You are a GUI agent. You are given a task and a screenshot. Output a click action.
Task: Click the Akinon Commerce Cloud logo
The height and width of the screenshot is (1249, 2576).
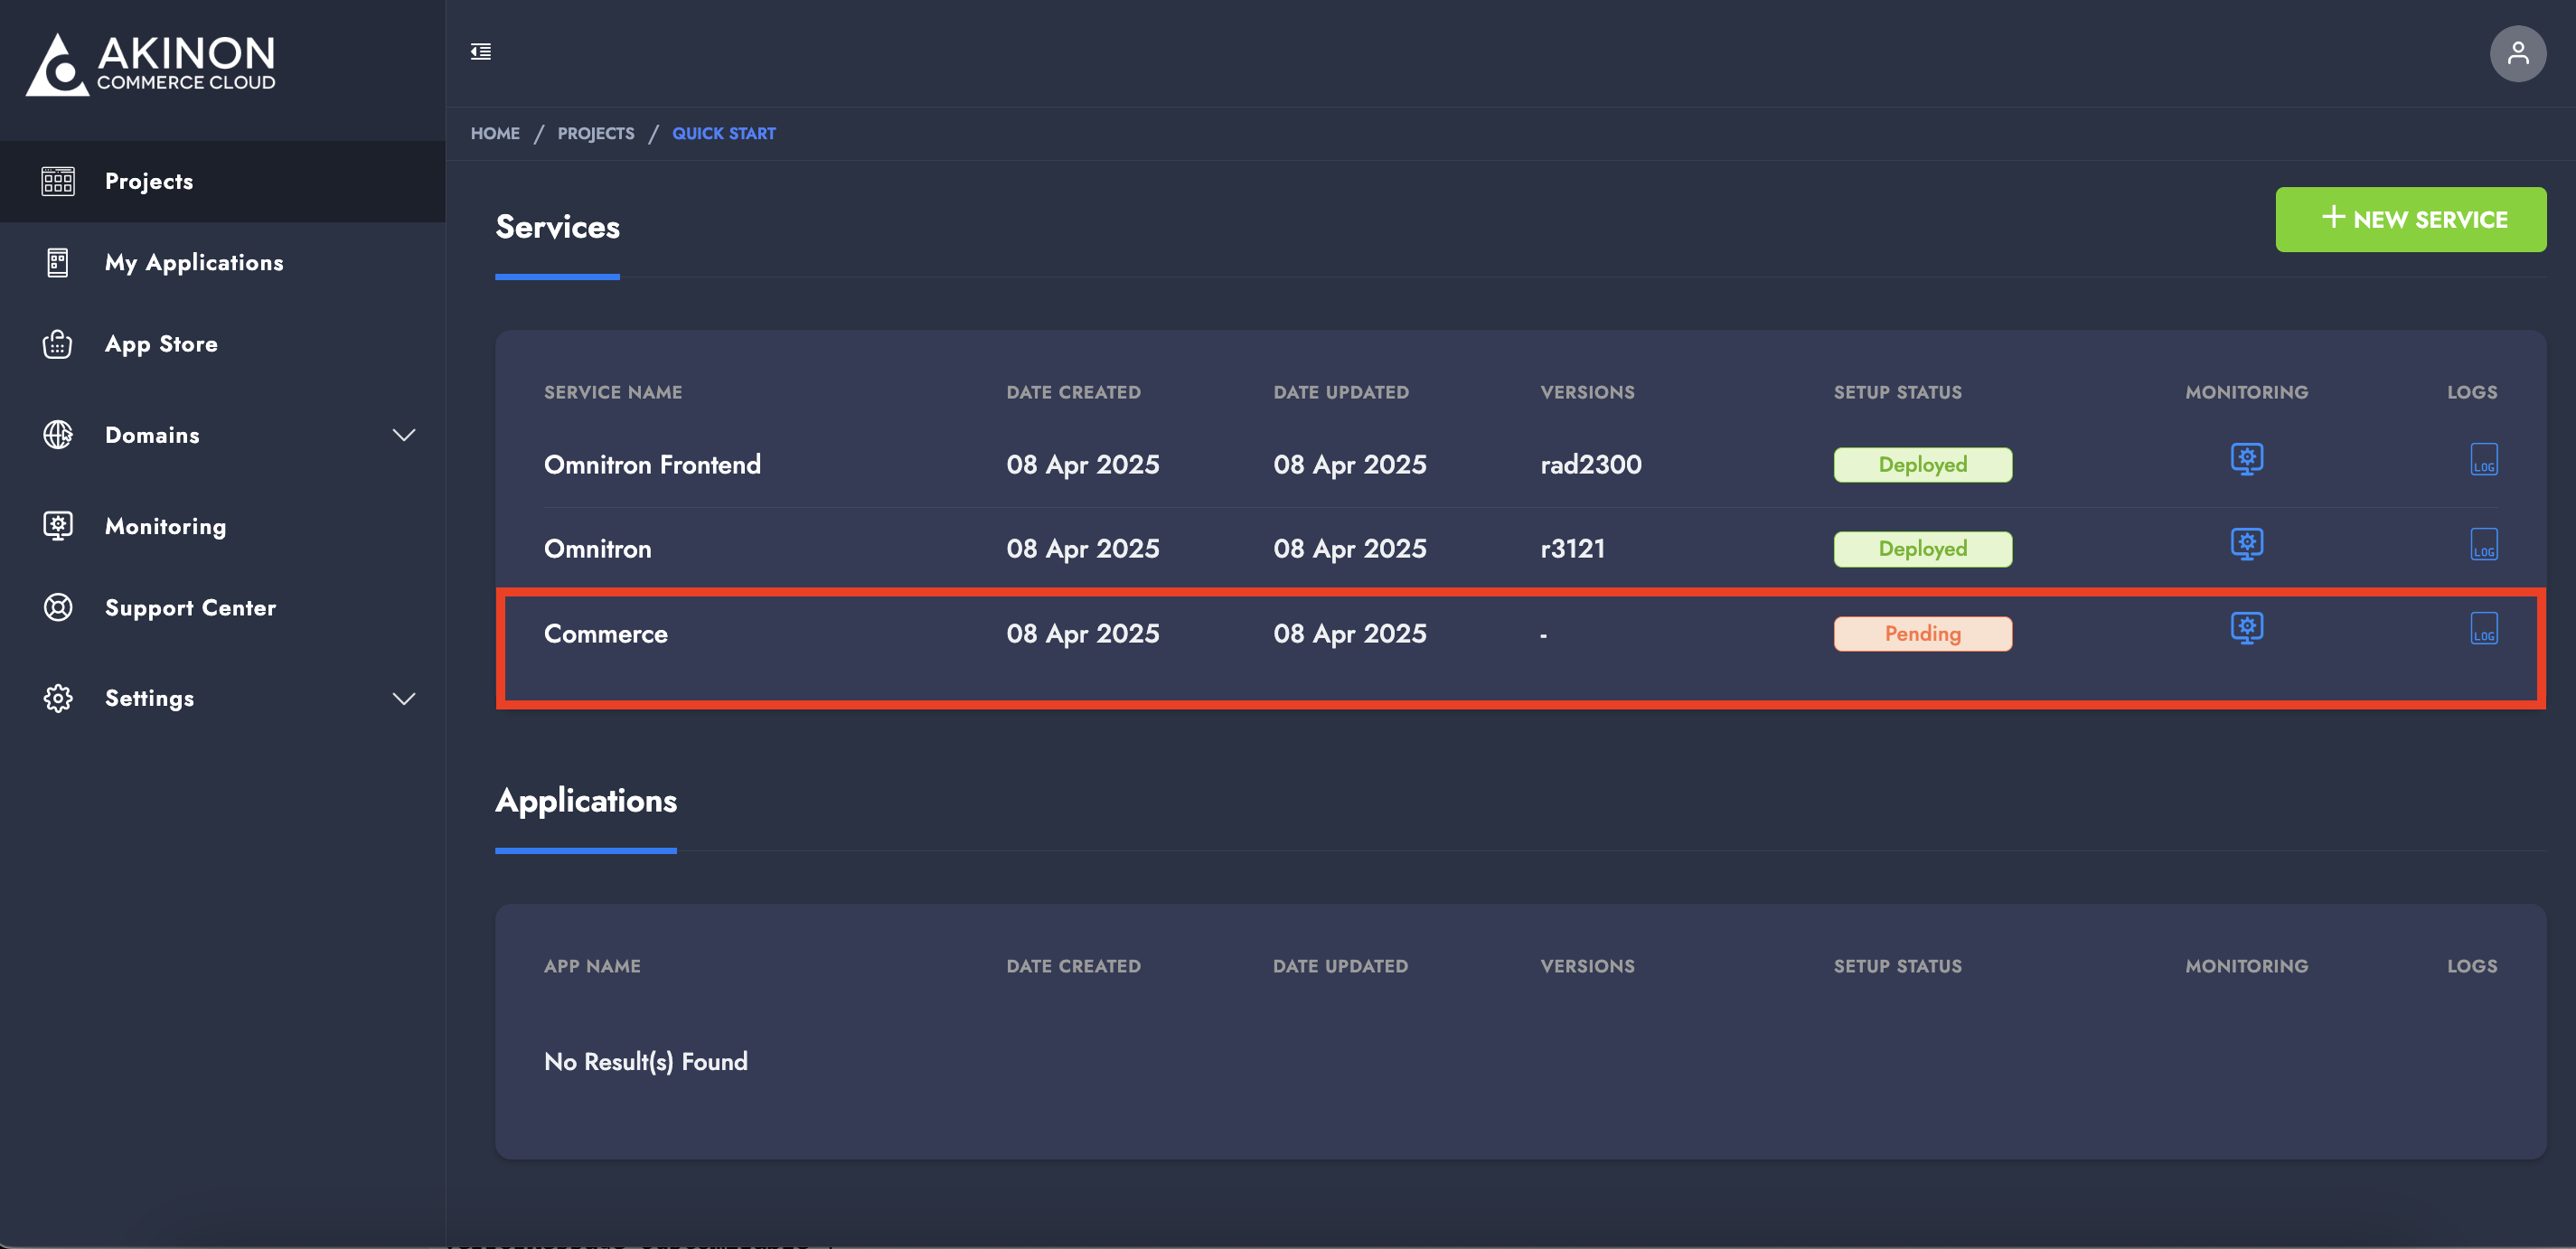tap(151, 64)
